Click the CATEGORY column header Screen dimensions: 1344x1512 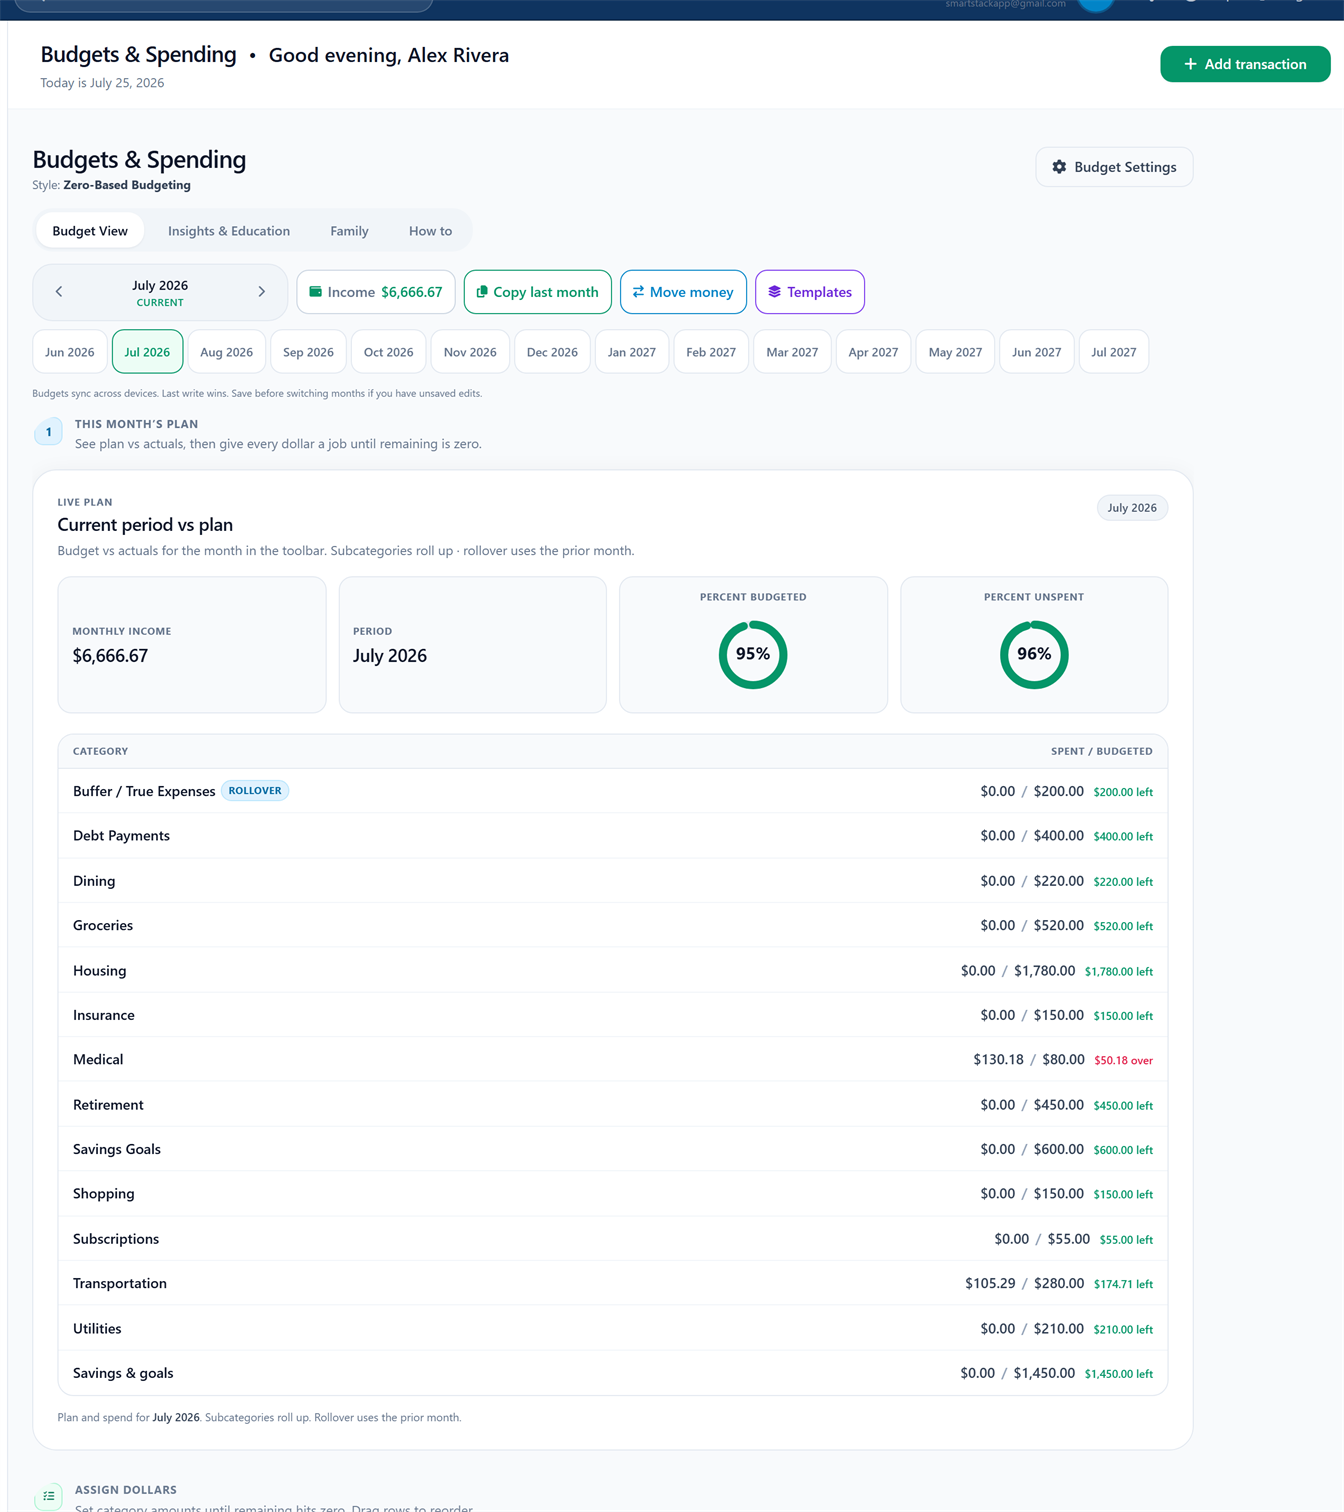tap(100, 751)
